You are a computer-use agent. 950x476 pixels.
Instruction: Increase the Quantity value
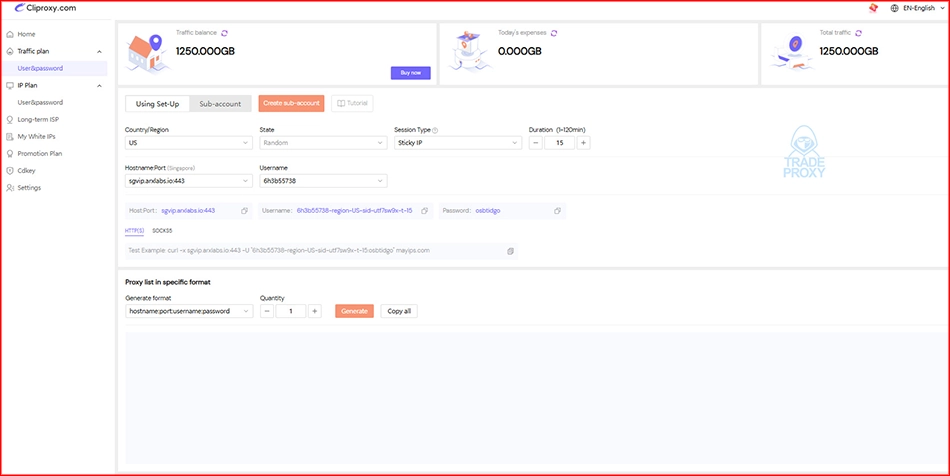pyautogui.click(x=314, y=311)
